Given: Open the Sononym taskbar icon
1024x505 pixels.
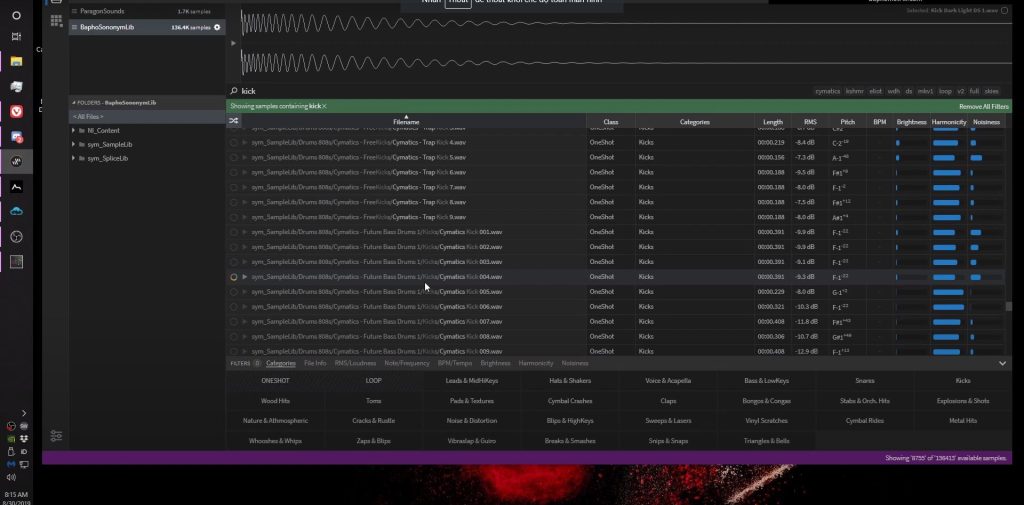Looking at the screenshot, I should click(x=16, y=161).
